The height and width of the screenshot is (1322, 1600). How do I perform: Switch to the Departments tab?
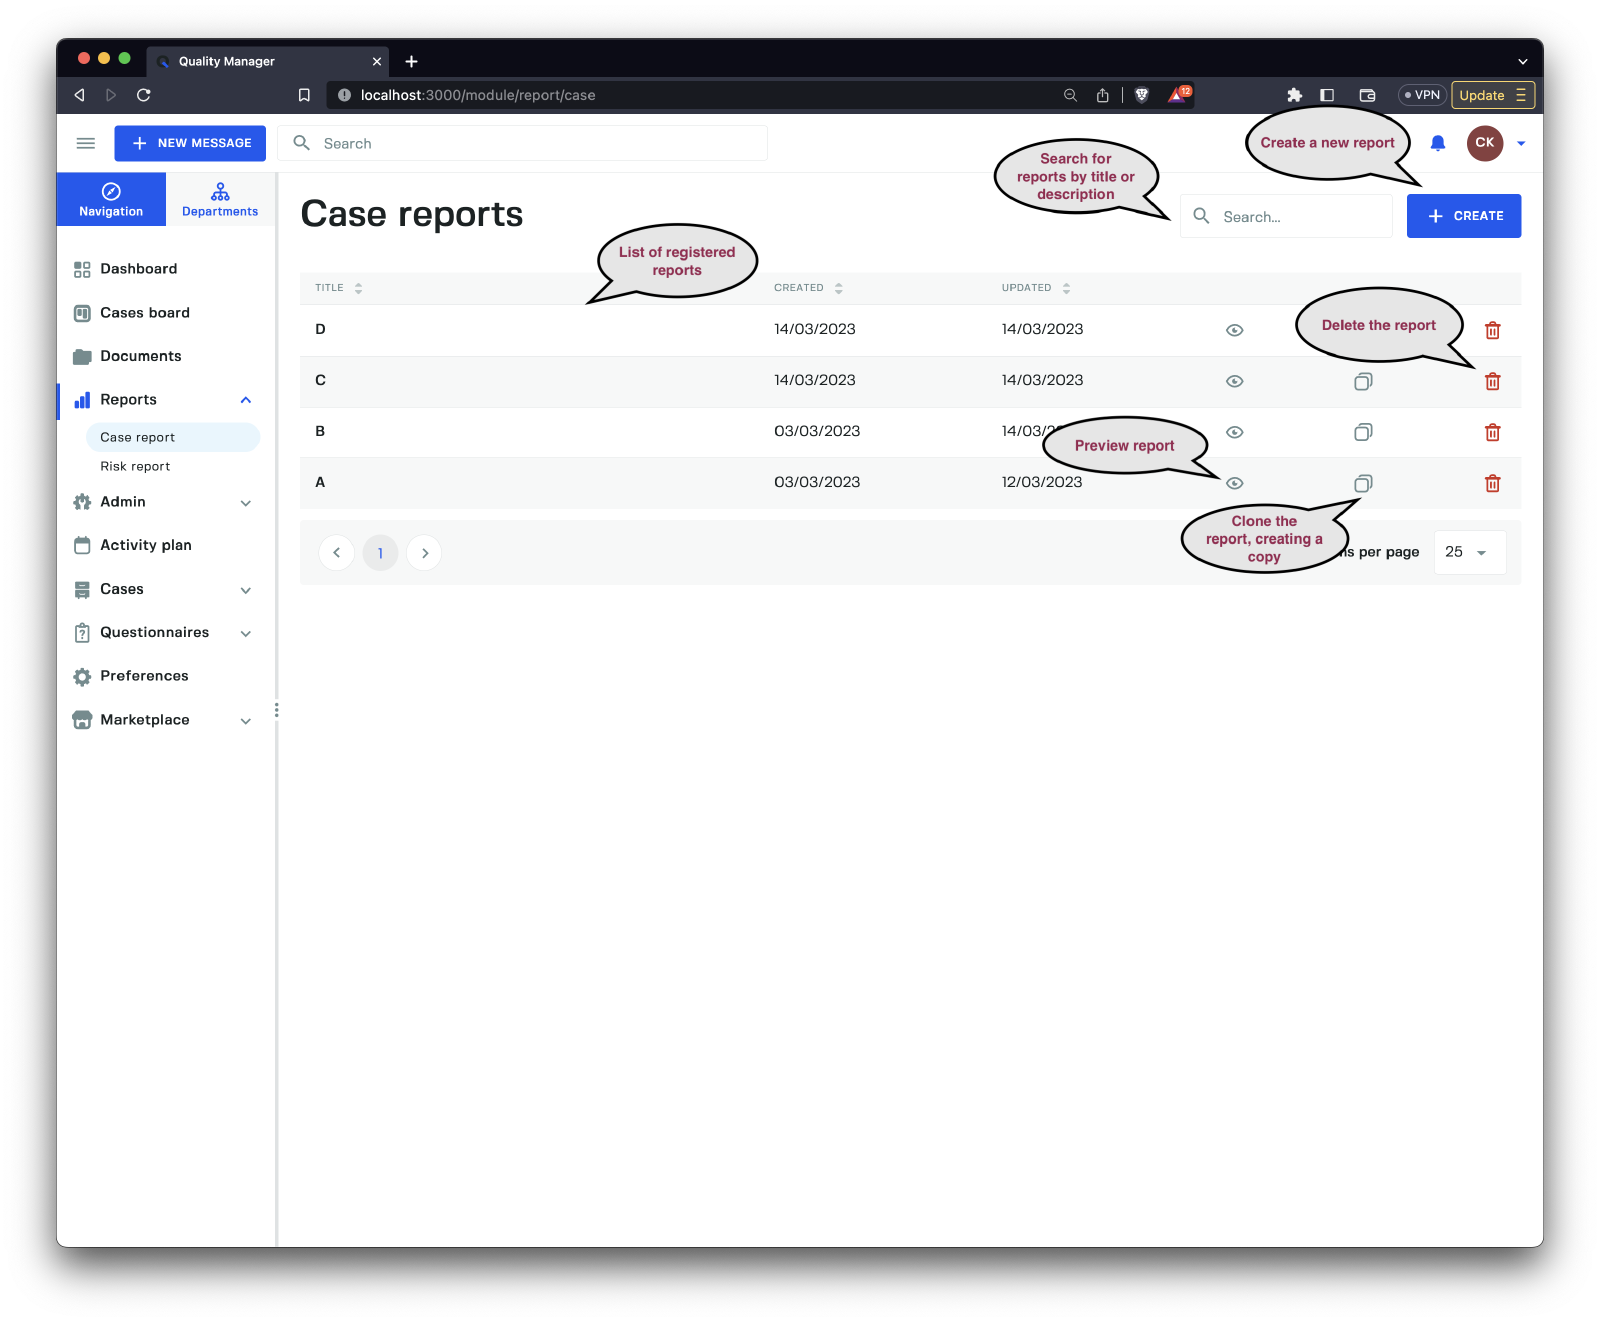pos(220,199)
